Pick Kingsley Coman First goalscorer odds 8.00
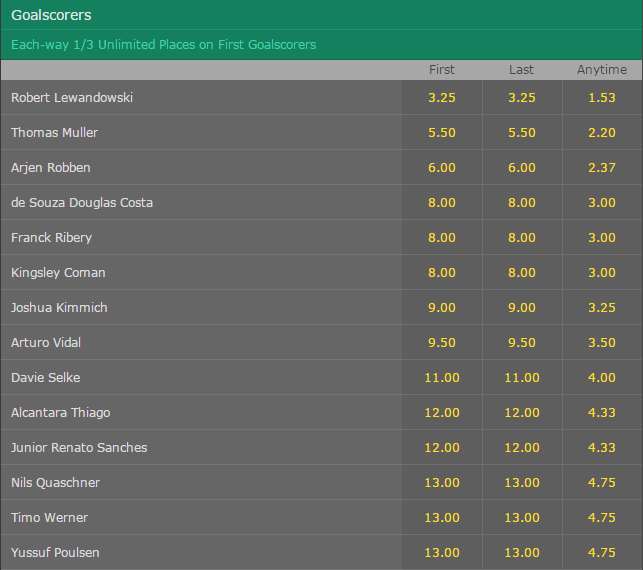This screenshot has width=643, height=570. pos(442,272)
